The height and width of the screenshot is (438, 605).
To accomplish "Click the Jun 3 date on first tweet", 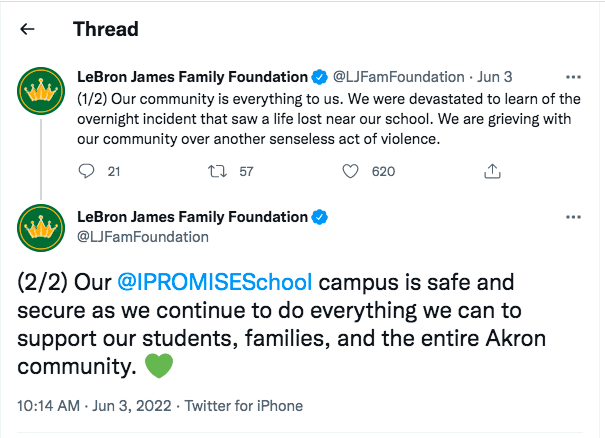I will [x=495, y=77].
